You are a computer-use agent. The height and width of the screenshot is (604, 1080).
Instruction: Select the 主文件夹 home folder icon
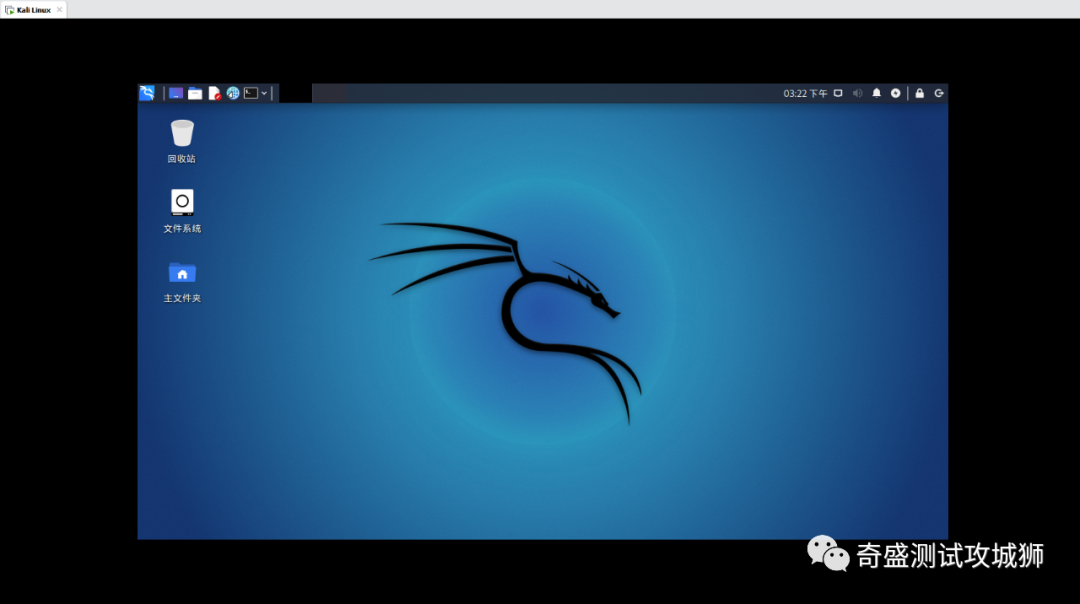(182, 282)
